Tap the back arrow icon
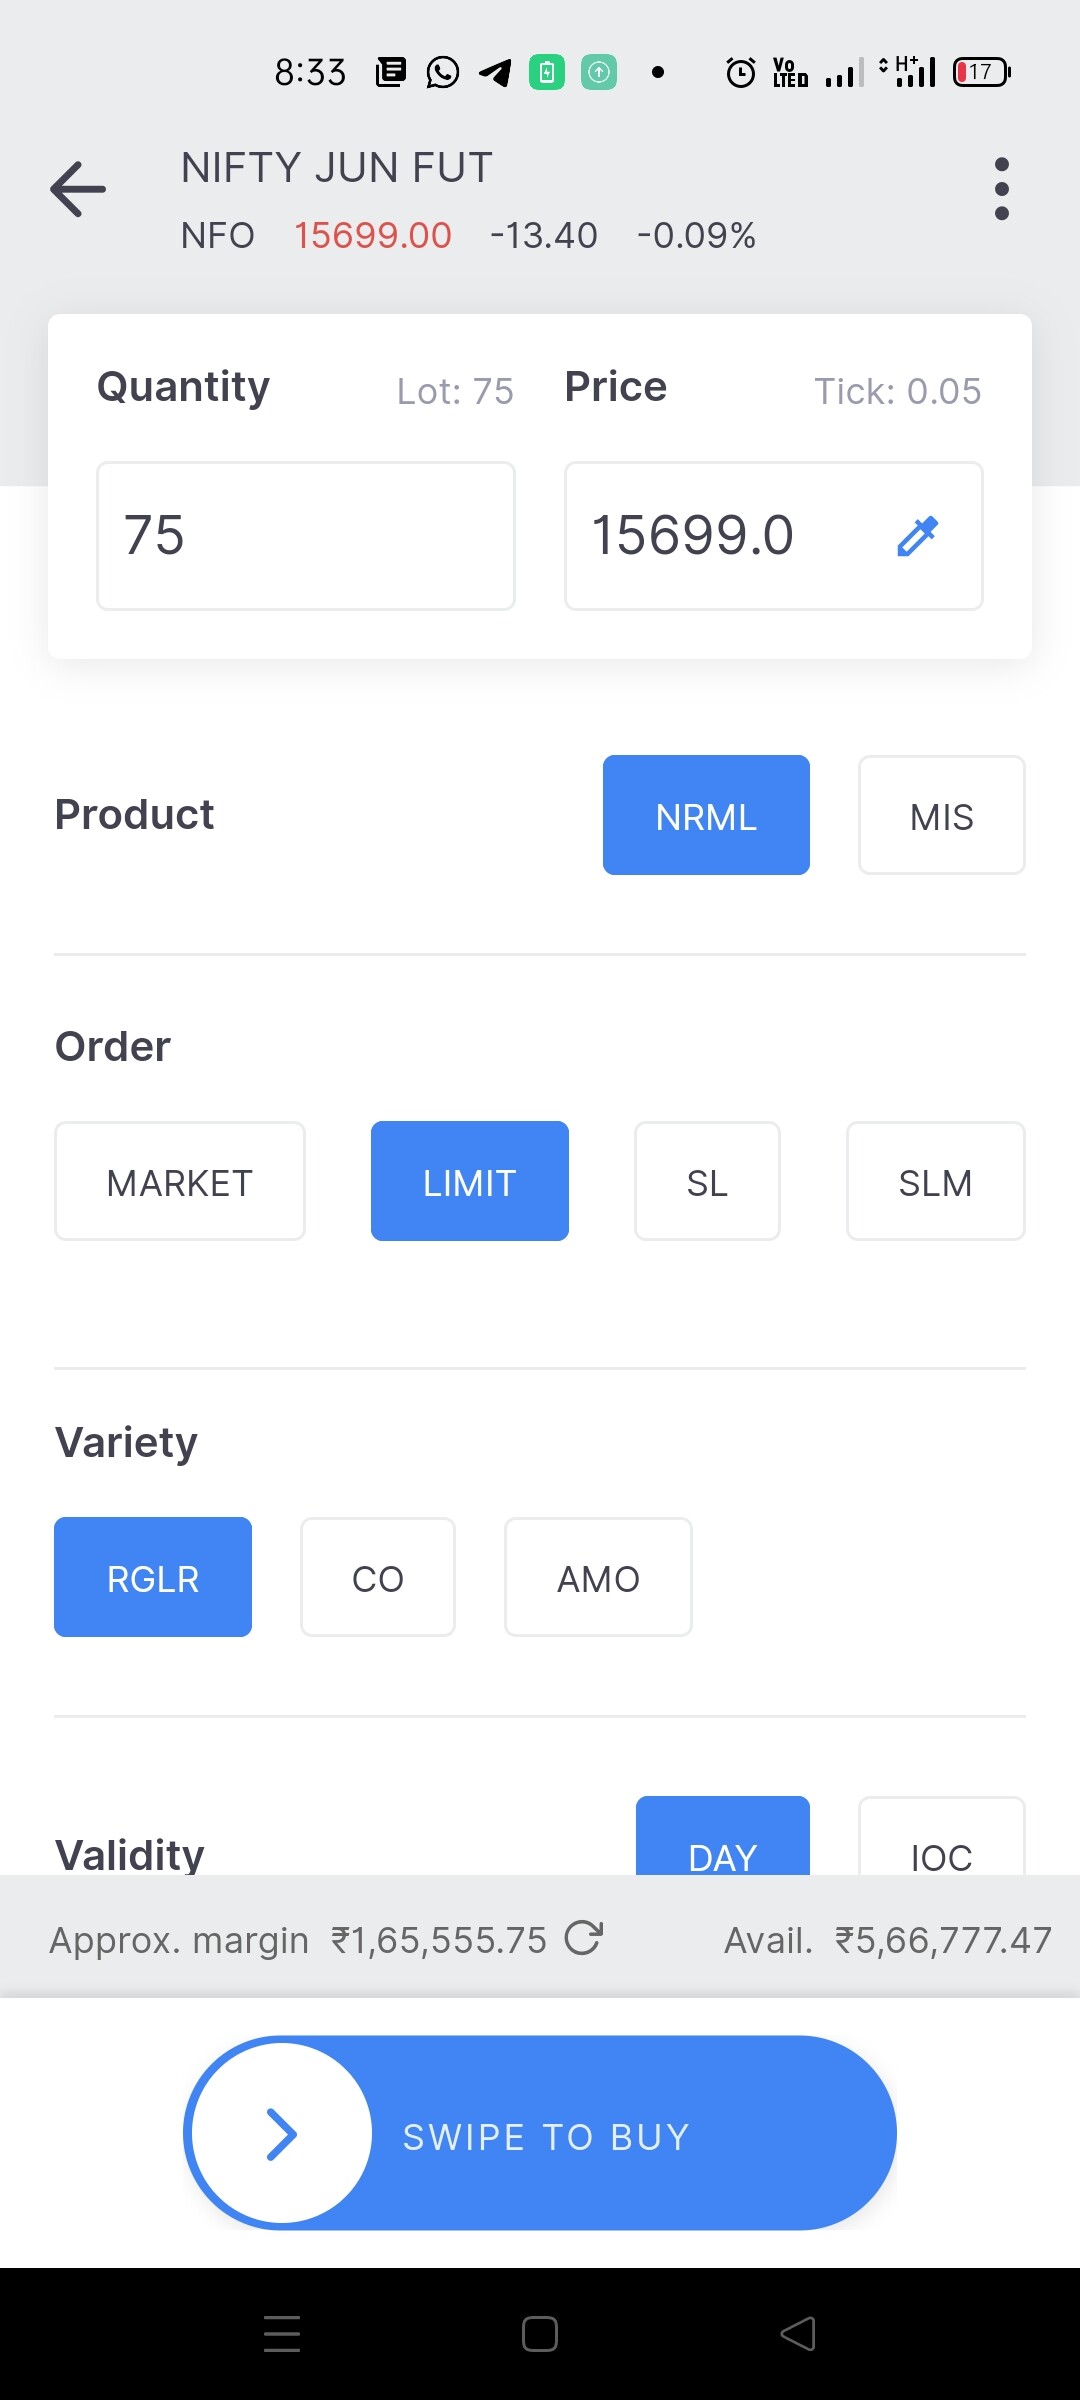1080x2400 pixels. (78, 189)
